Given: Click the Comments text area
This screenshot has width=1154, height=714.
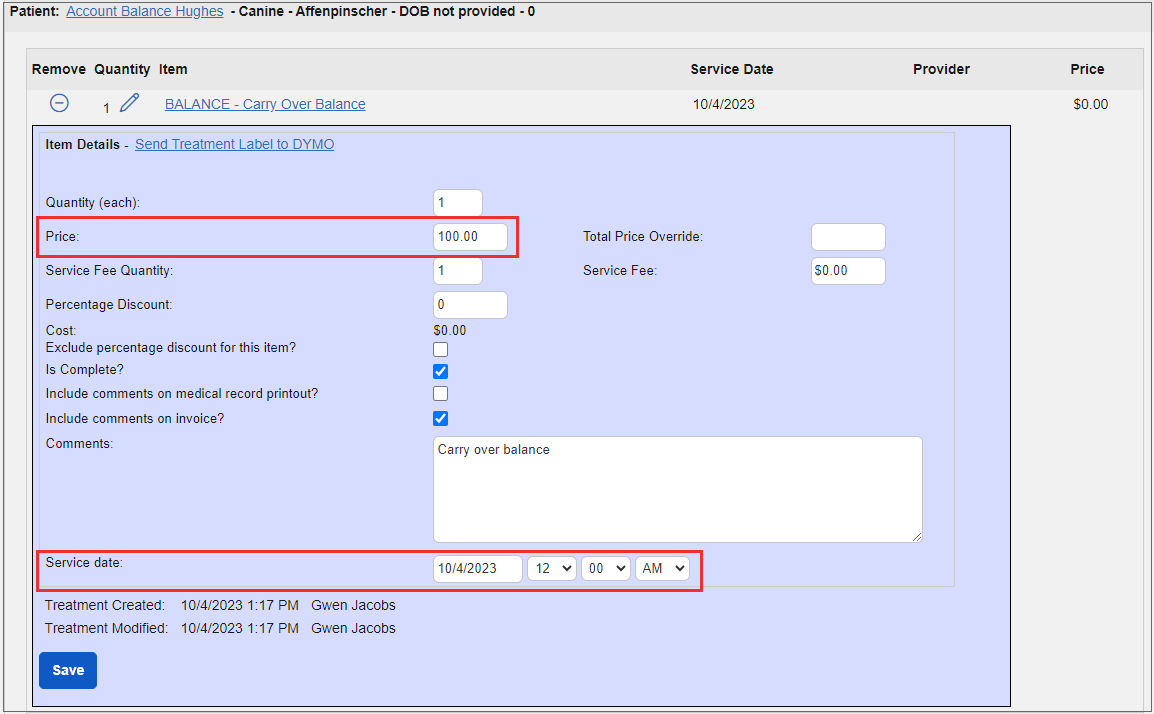Looking at the screenshot, I should (678, 489).
